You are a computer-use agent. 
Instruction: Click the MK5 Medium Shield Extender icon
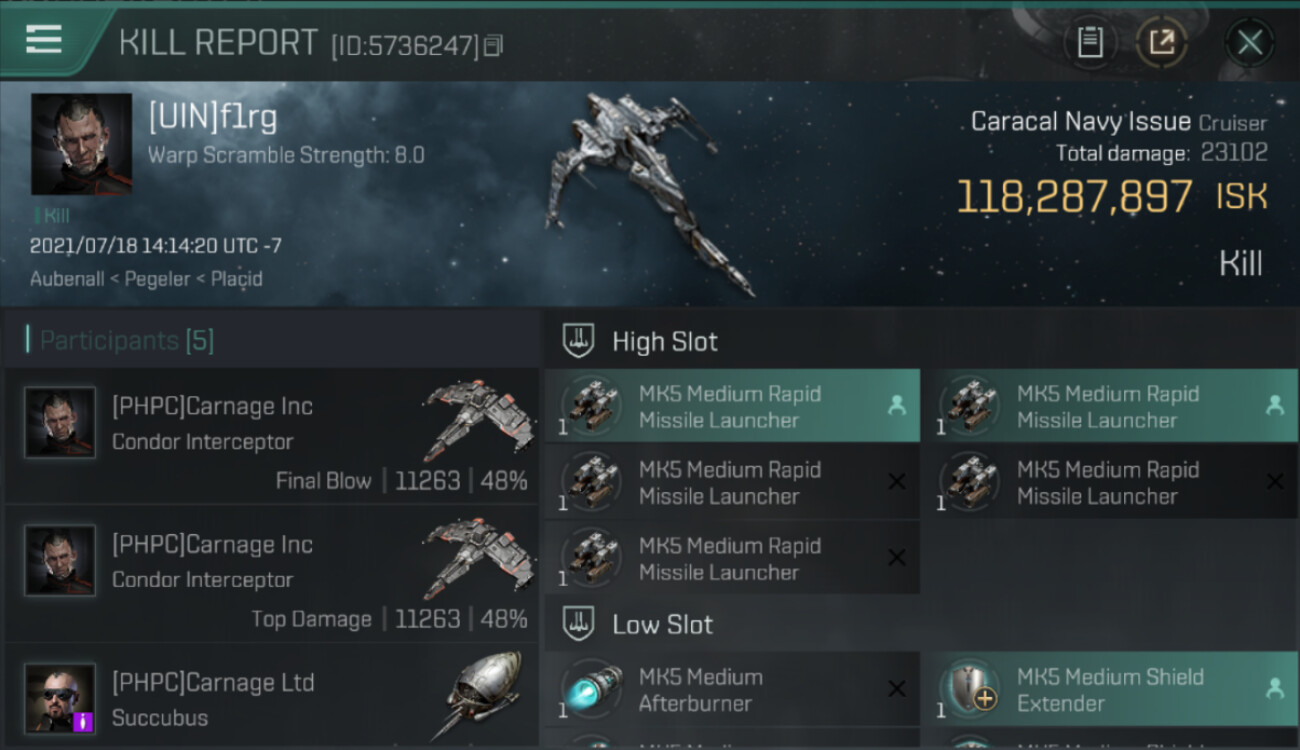(x=971, y=689)
